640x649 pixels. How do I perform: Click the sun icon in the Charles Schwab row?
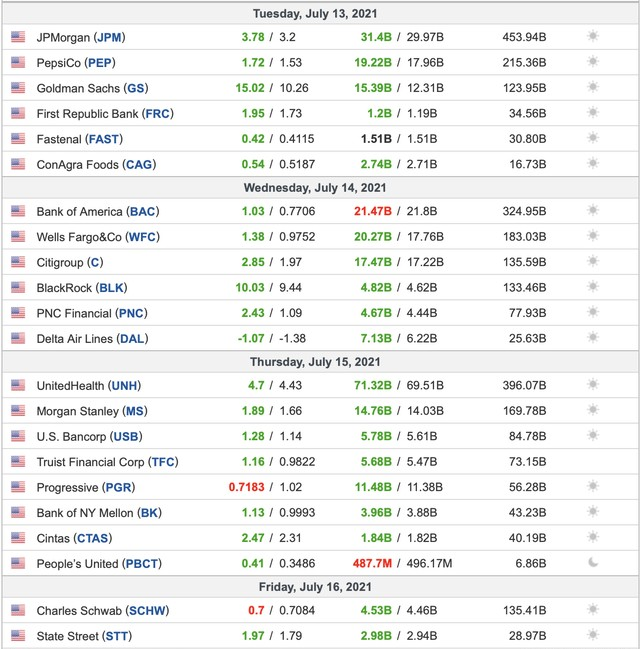click(x=593, y=610)
